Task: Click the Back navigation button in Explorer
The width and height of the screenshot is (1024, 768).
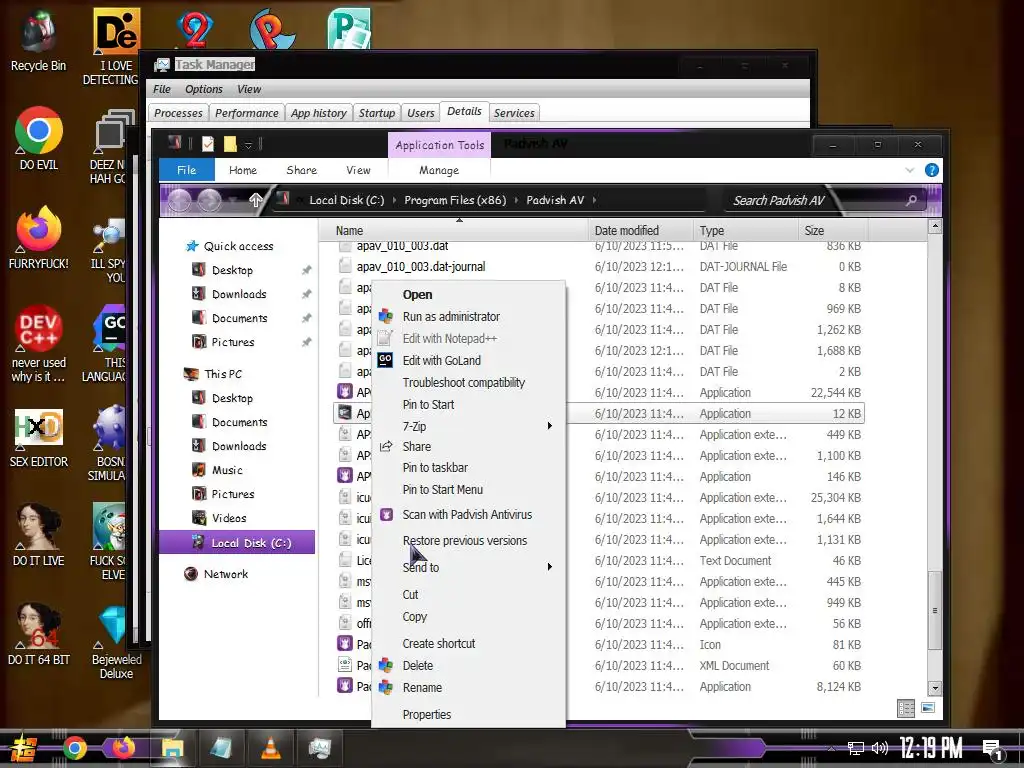Action: 180,200
